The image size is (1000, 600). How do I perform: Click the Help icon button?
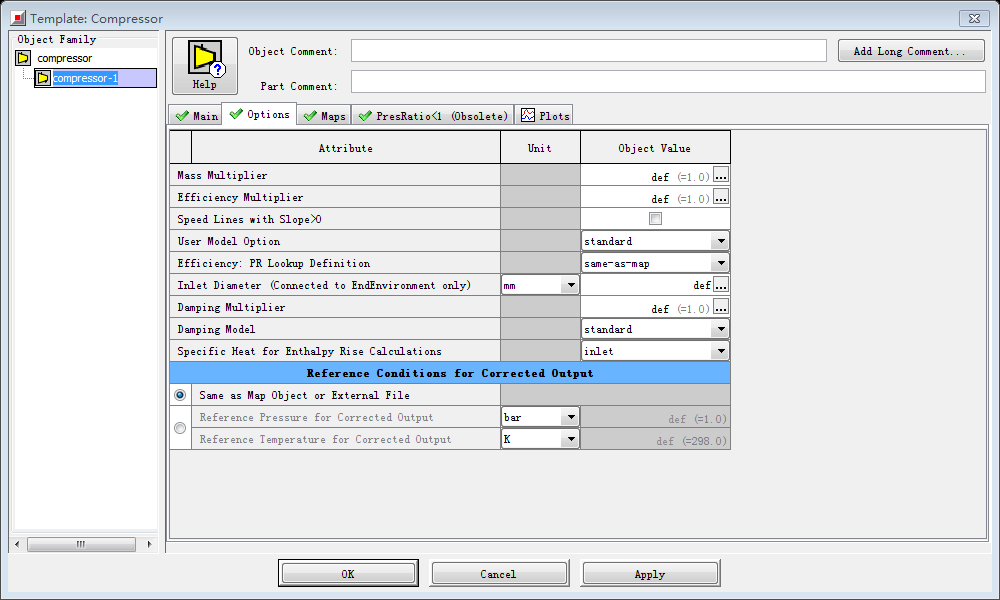pyautogui.click(x=205, y=66)
